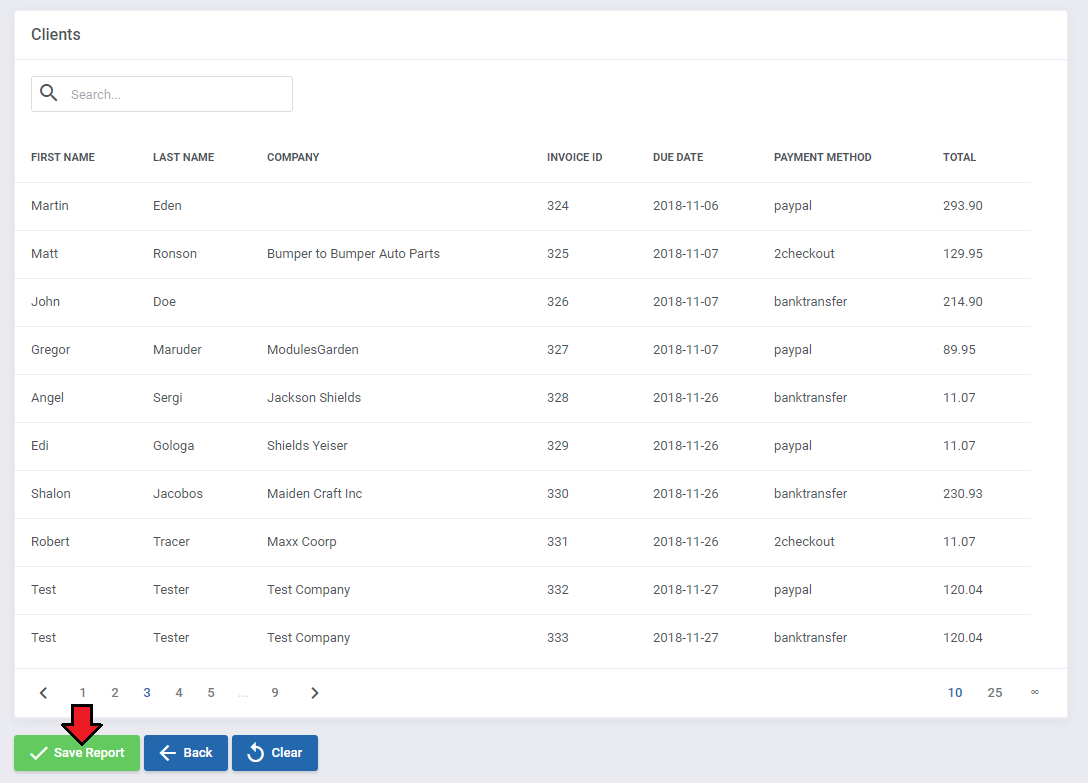Select invoice ID 332
Screen dimensions: 1088x783
click(558, 590)
